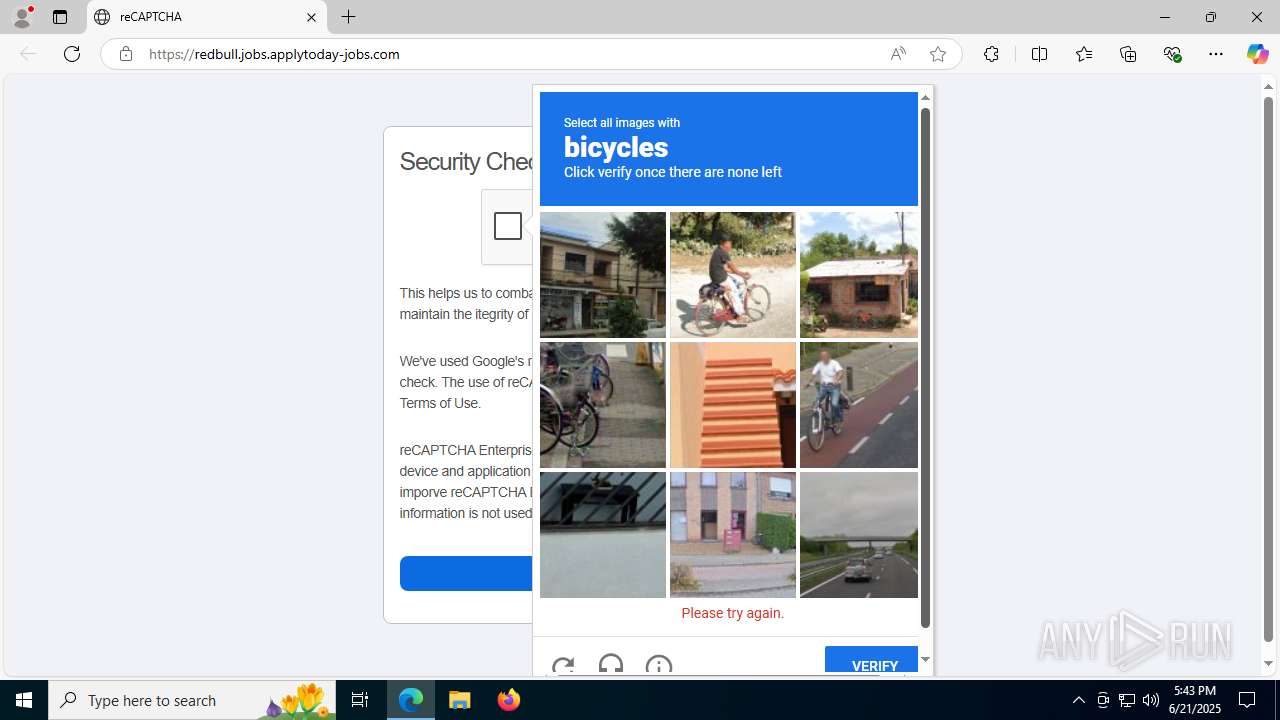
Task: Switch to the reCAPTCHA tab
Action: [x=206, y=17]
